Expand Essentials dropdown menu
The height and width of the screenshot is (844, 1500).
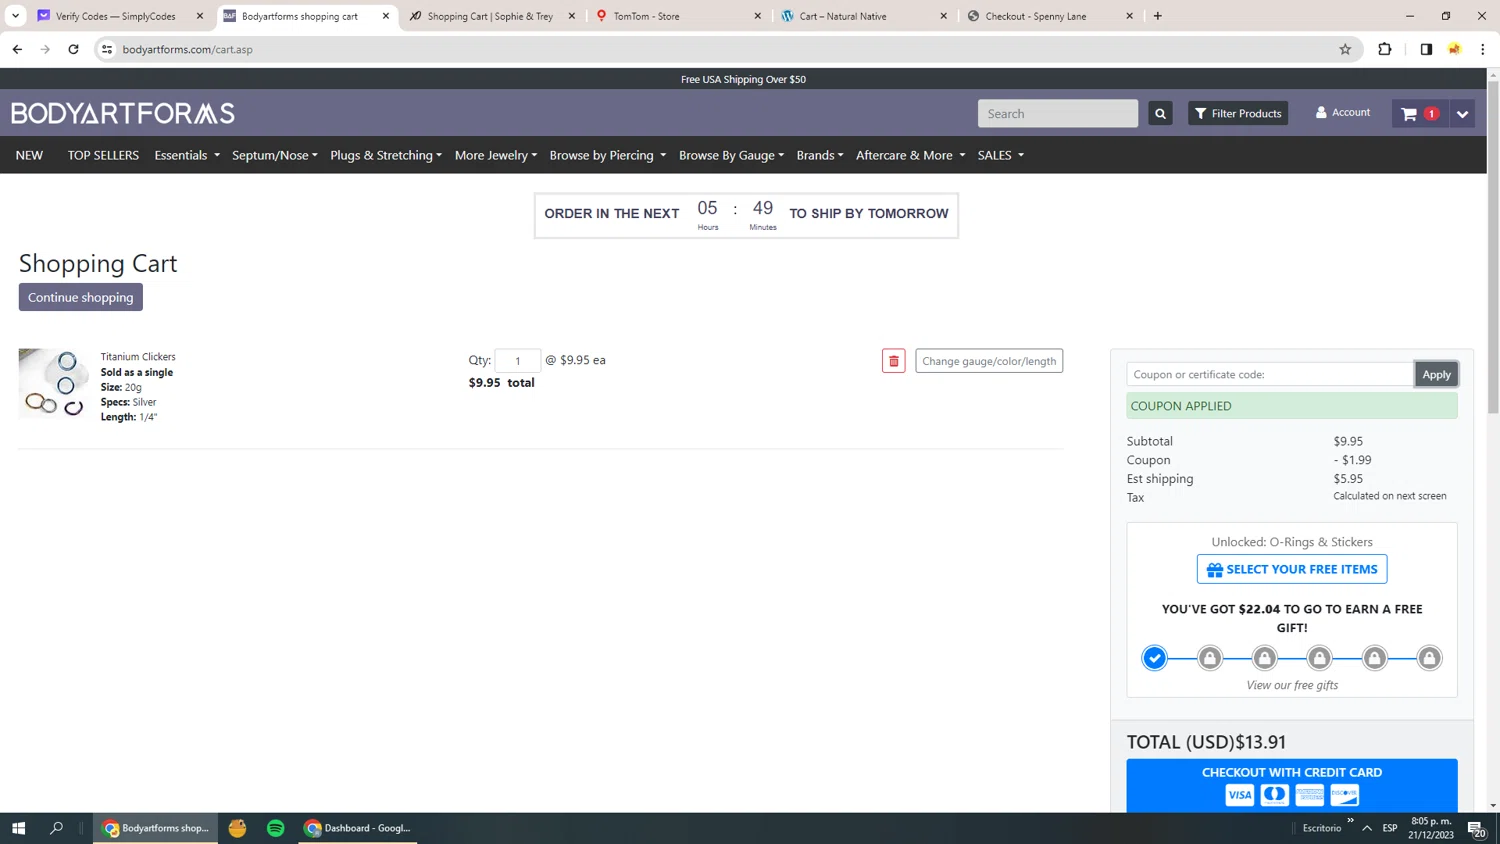187,155
